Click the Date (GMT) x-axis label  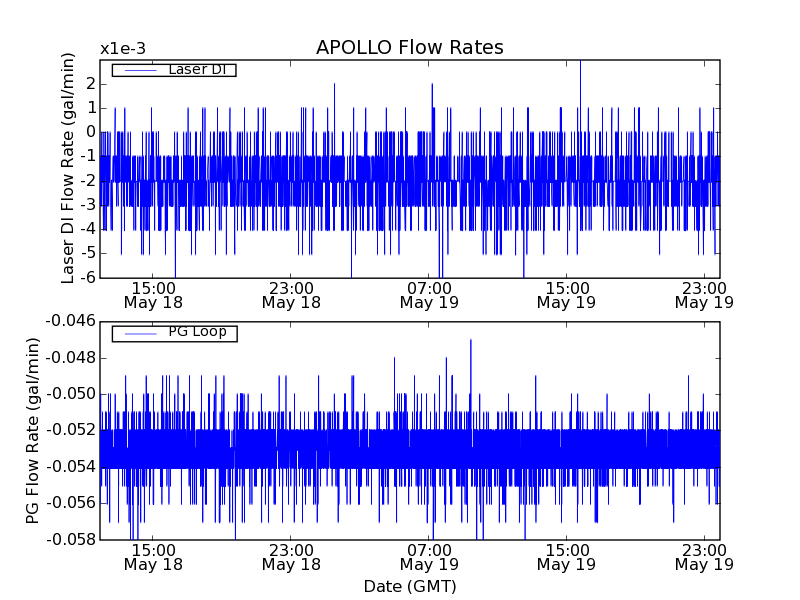point(409,586)
